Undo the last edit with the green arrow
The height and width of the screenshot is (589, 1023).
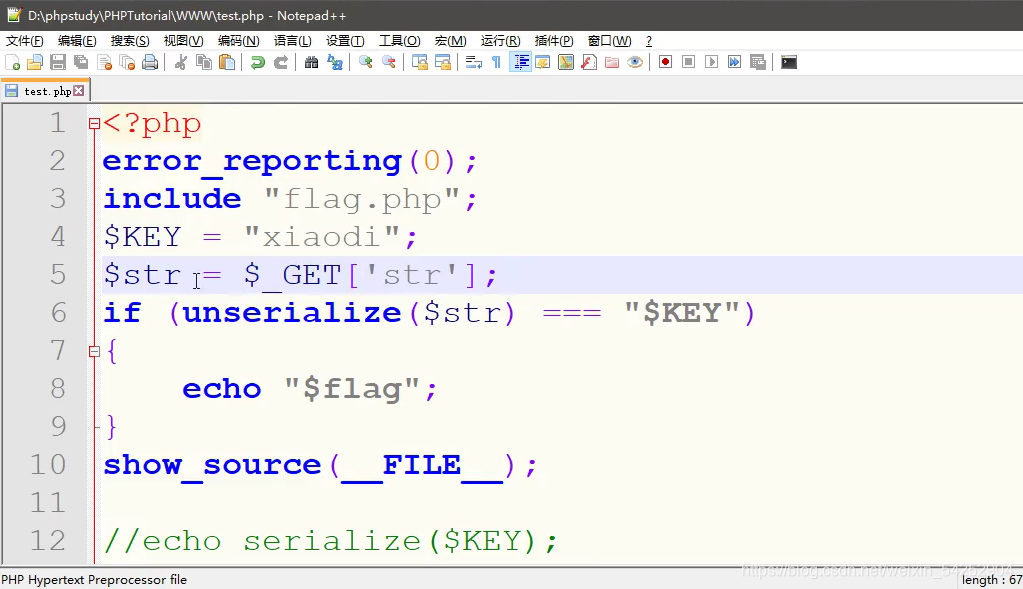(x=258, y=62)
